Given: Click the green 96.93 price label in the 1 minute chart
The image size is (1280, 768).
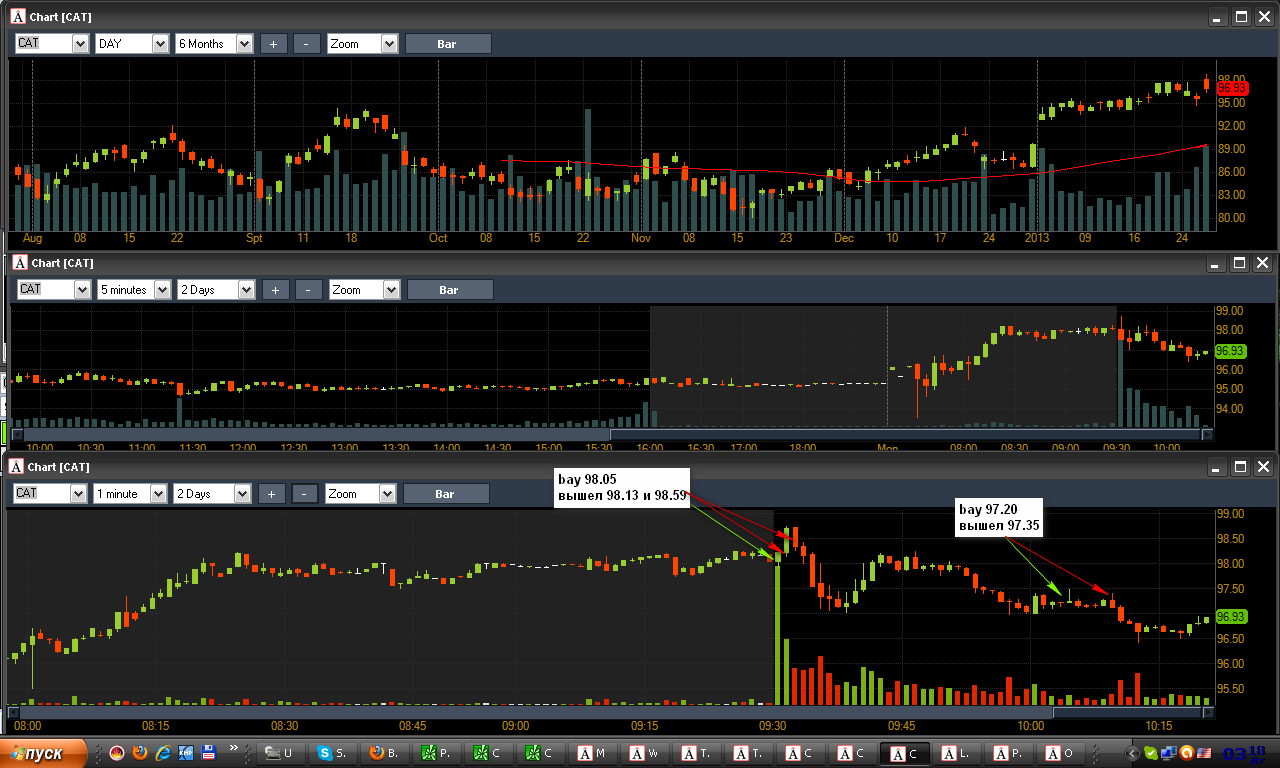Looking at the screenshot, I should click(x=1231, y=616).
